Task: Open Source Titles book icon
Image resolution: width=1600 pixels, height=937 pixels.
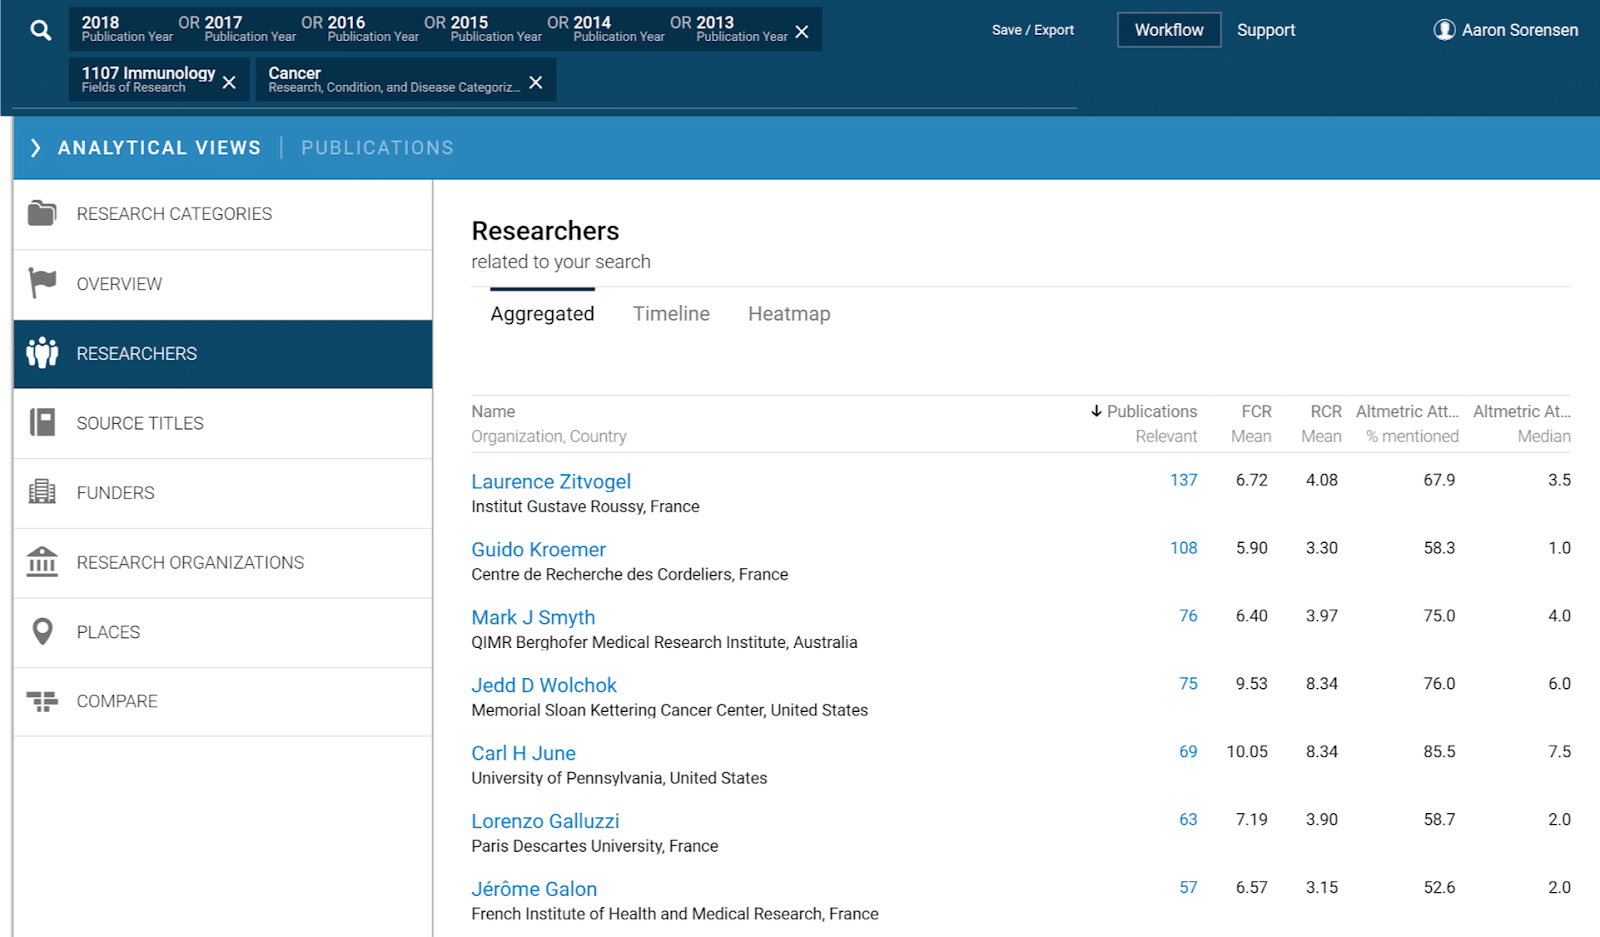Action: click(42, 422)
